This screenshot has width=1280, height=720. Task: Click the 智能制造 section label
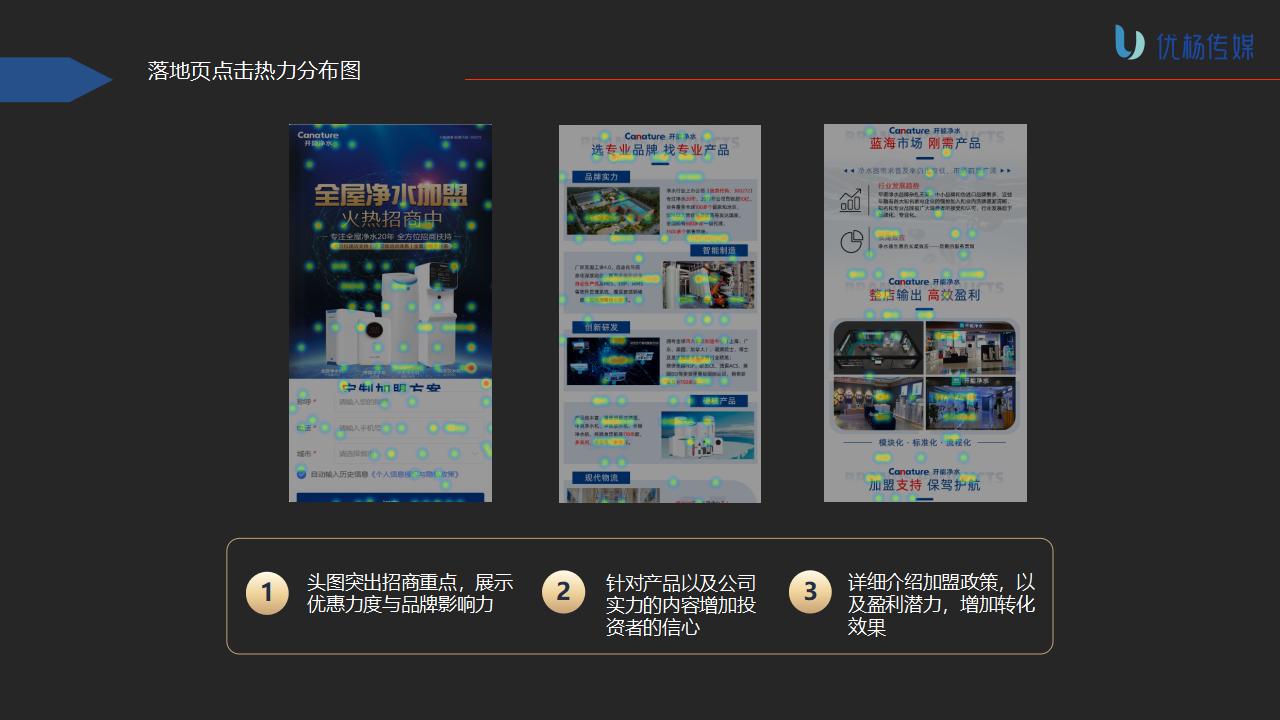pos(718,250)
